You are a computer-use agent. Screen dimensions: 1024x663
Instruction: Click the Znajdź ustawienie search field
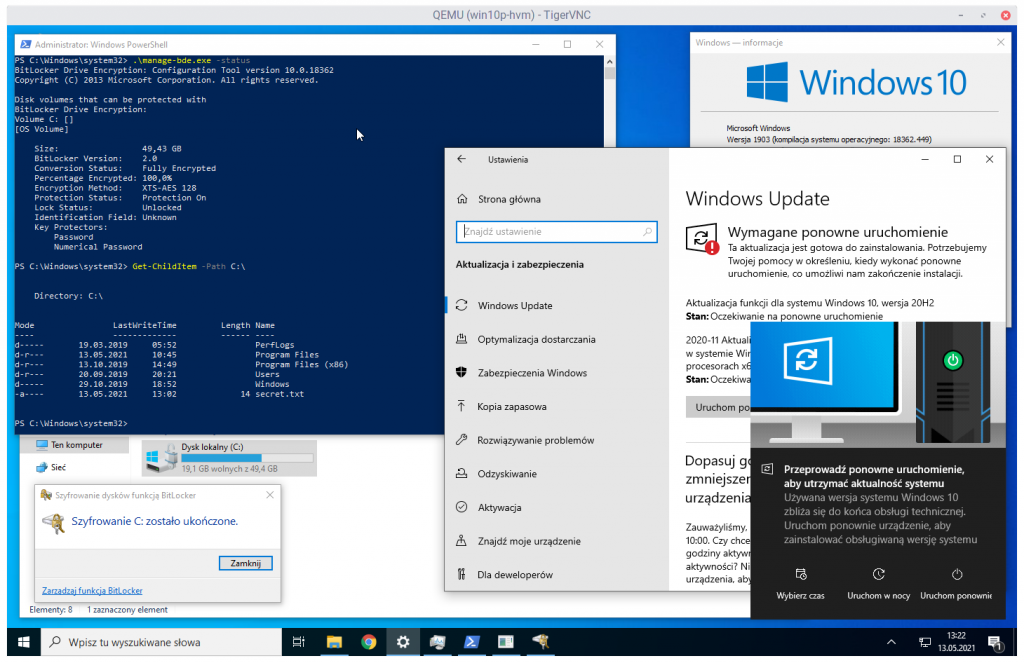[556, 232]
